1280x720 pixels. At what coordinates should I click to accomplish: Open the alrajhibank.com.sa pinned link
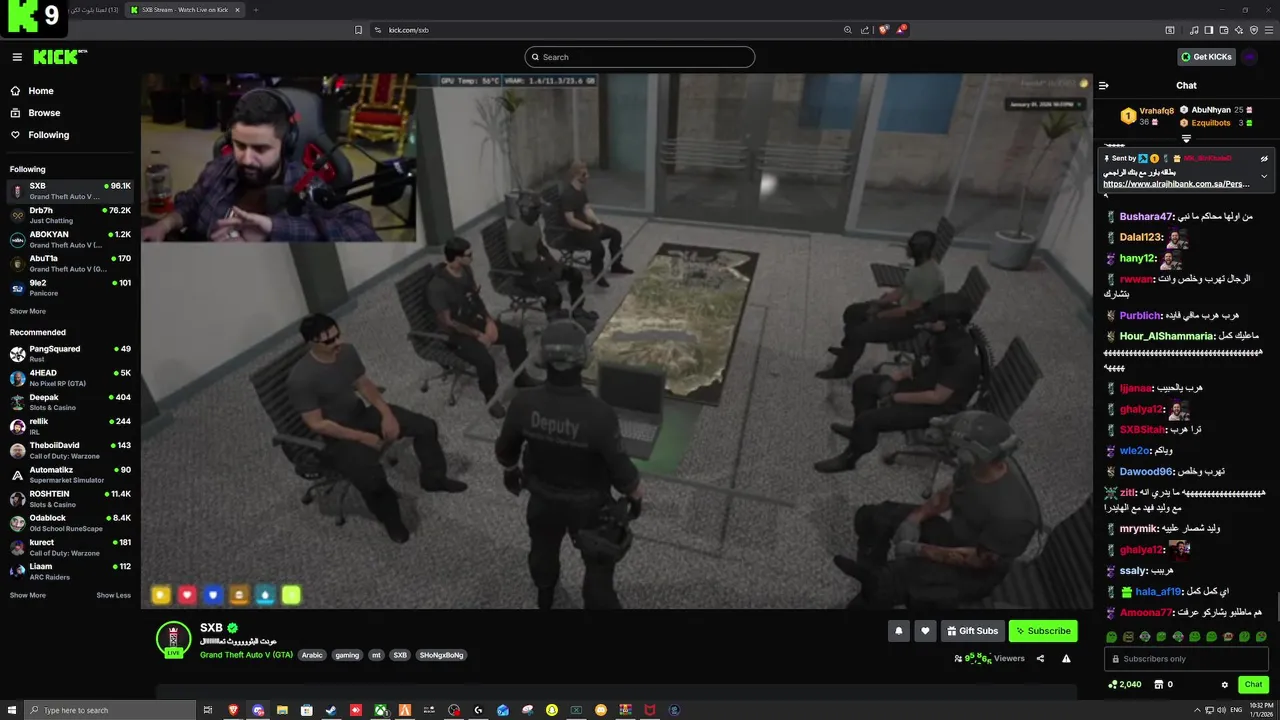click(x=1176, y=184)
